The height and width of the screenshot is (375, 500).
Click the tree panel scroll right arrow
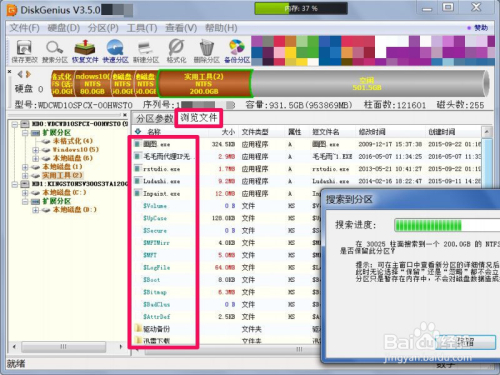pos(121,347)
